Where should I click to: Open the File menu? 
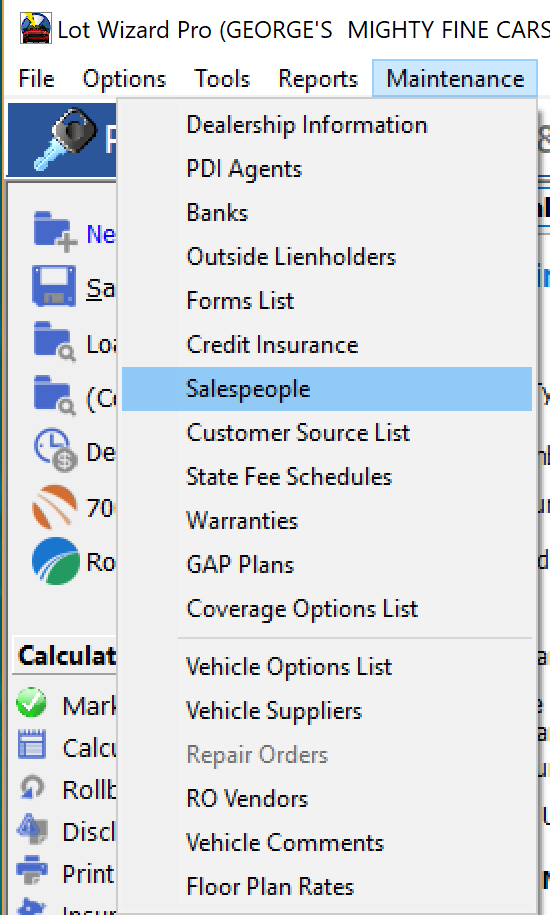(36, 79)
